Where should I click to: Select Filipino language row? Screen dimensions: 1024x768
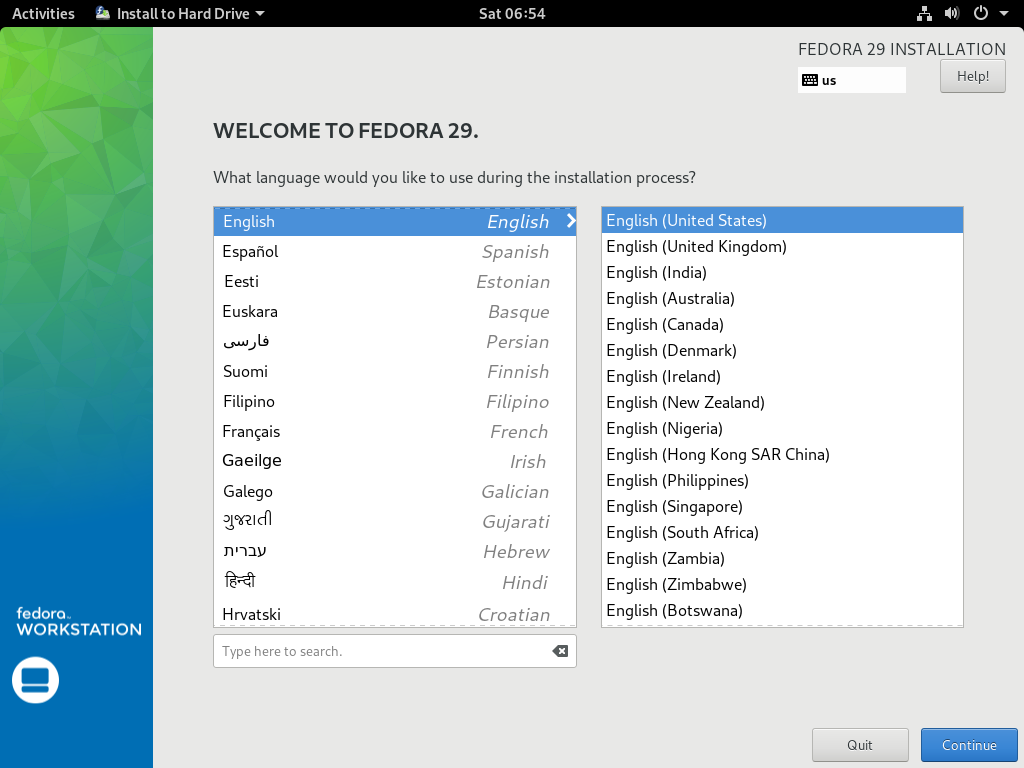[x=394, y=402]
